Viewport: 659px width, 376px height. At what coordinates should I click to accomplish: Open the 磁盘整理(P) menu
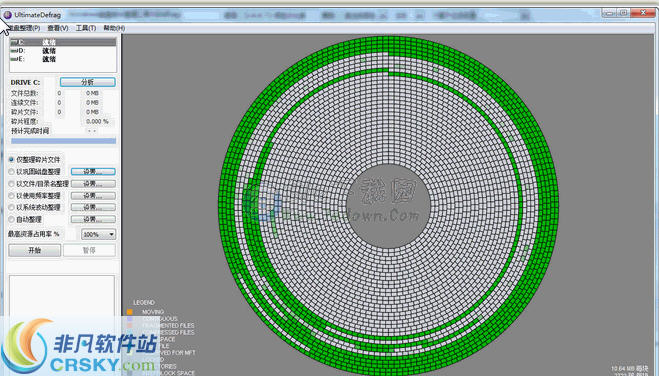click(24, 28)
